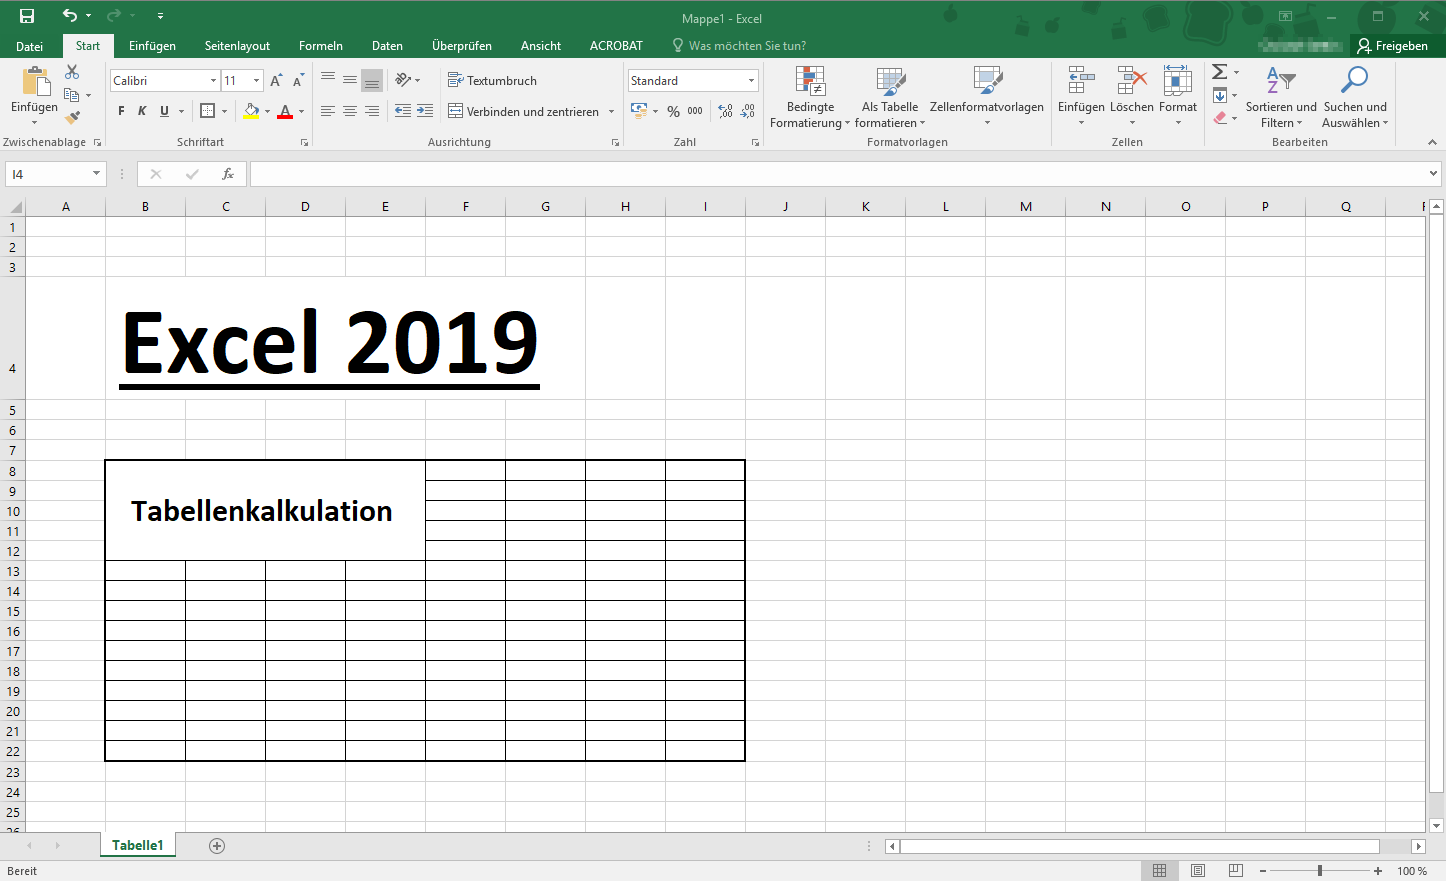Click the decrease decimal places icon

point(748,111)
